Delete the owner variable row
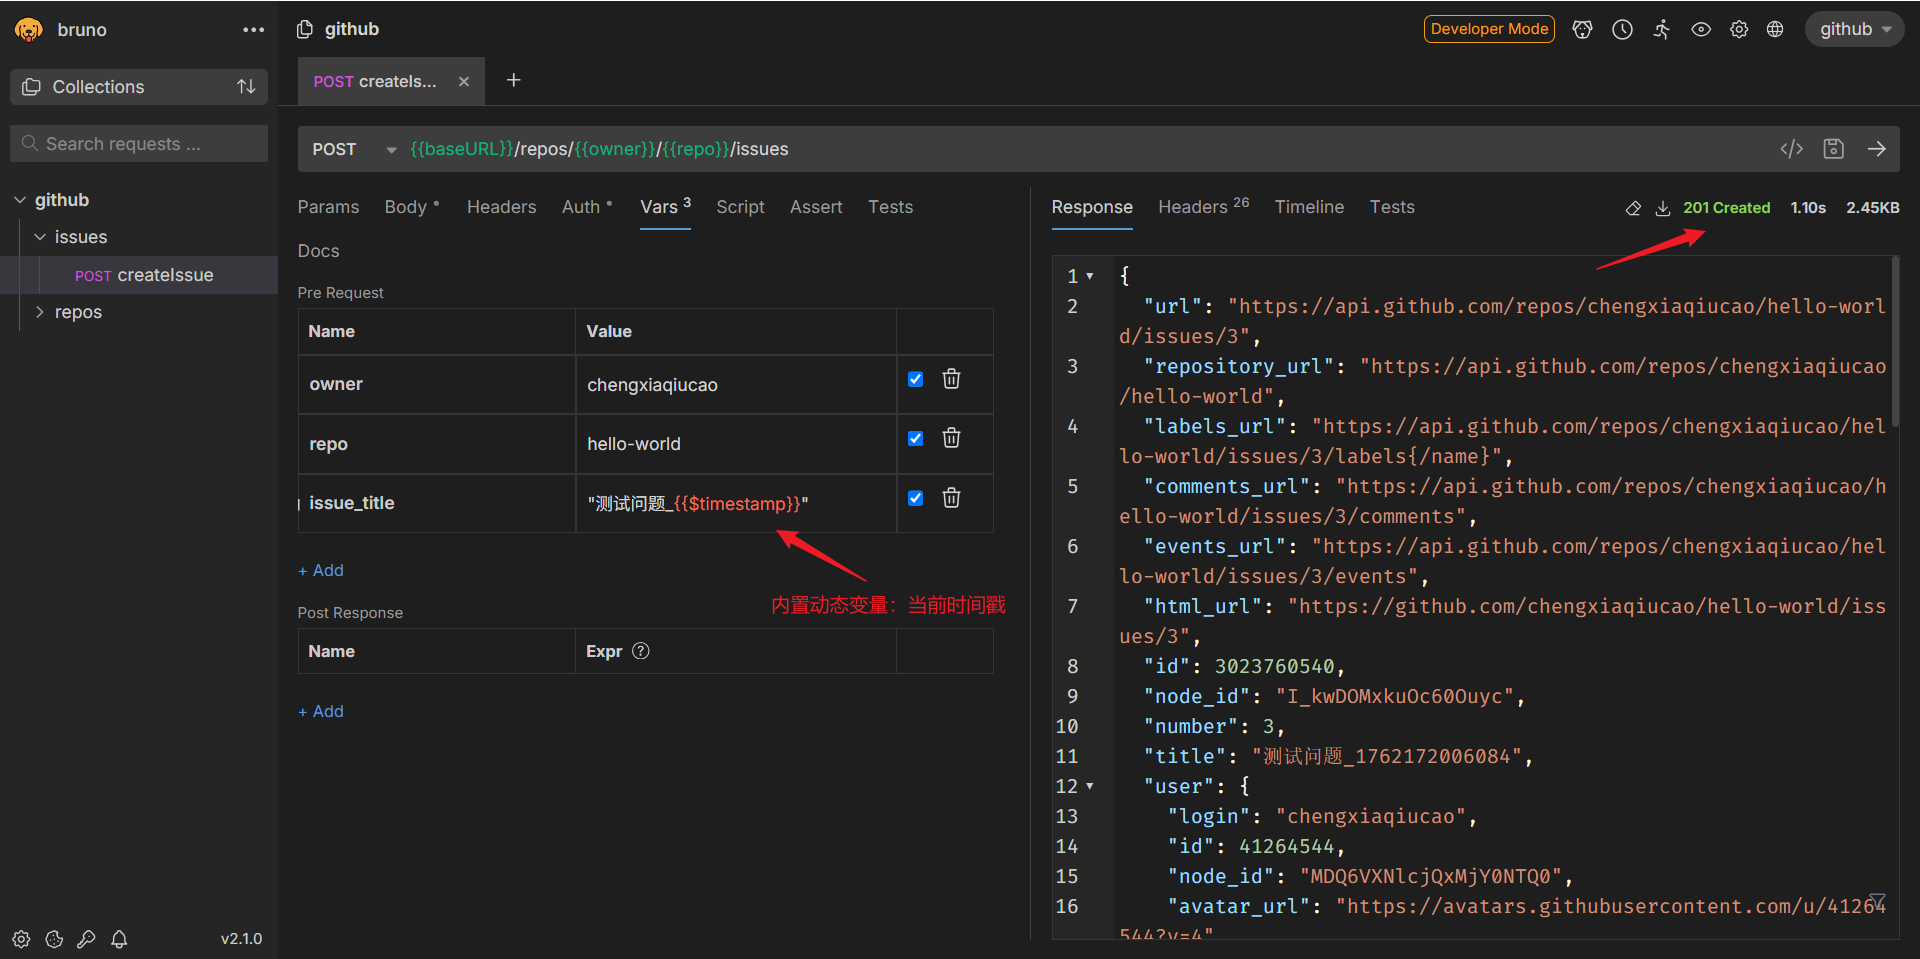 coord(952,379)
